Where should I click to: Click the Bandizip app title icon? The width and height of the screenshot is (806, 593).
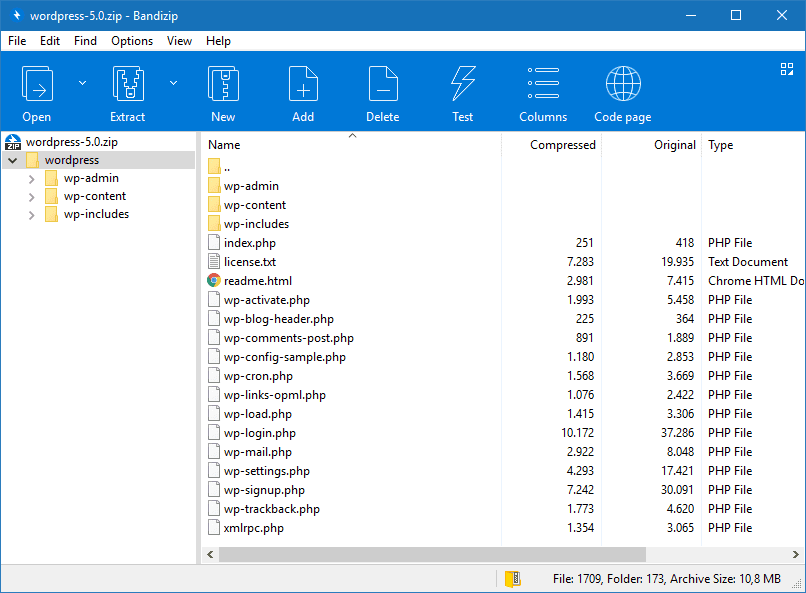(x=16, y=15)
